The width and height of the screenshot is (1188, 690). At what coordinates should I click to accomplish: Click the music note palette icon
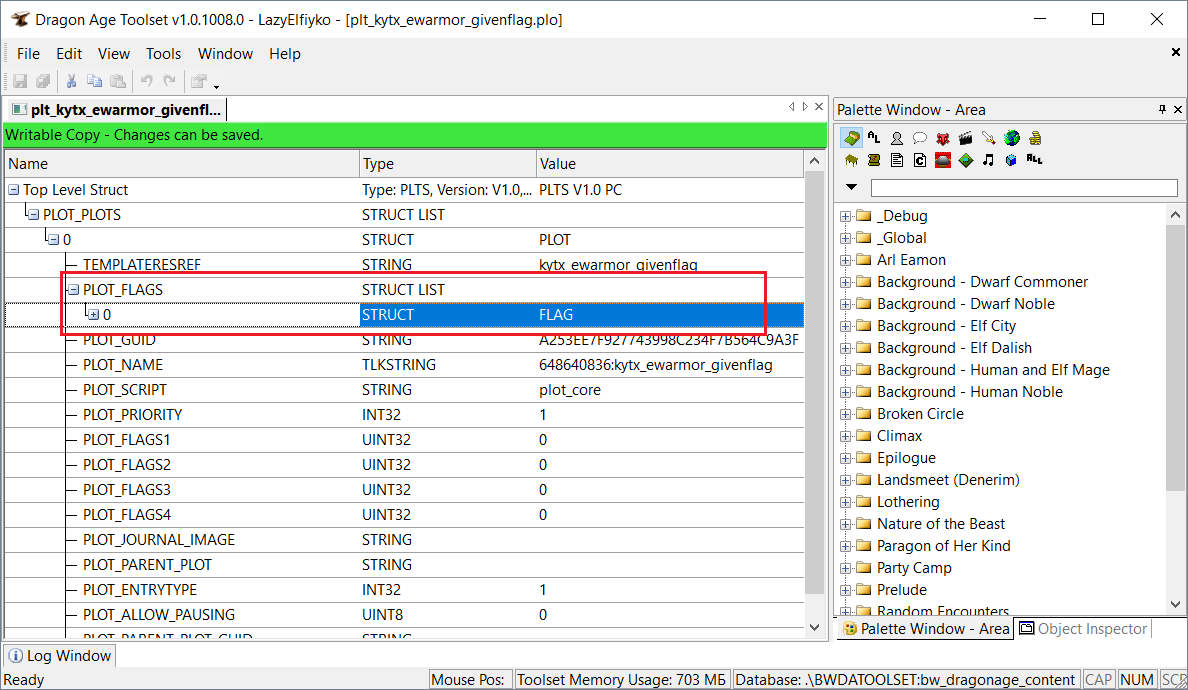tap(988, 160)
